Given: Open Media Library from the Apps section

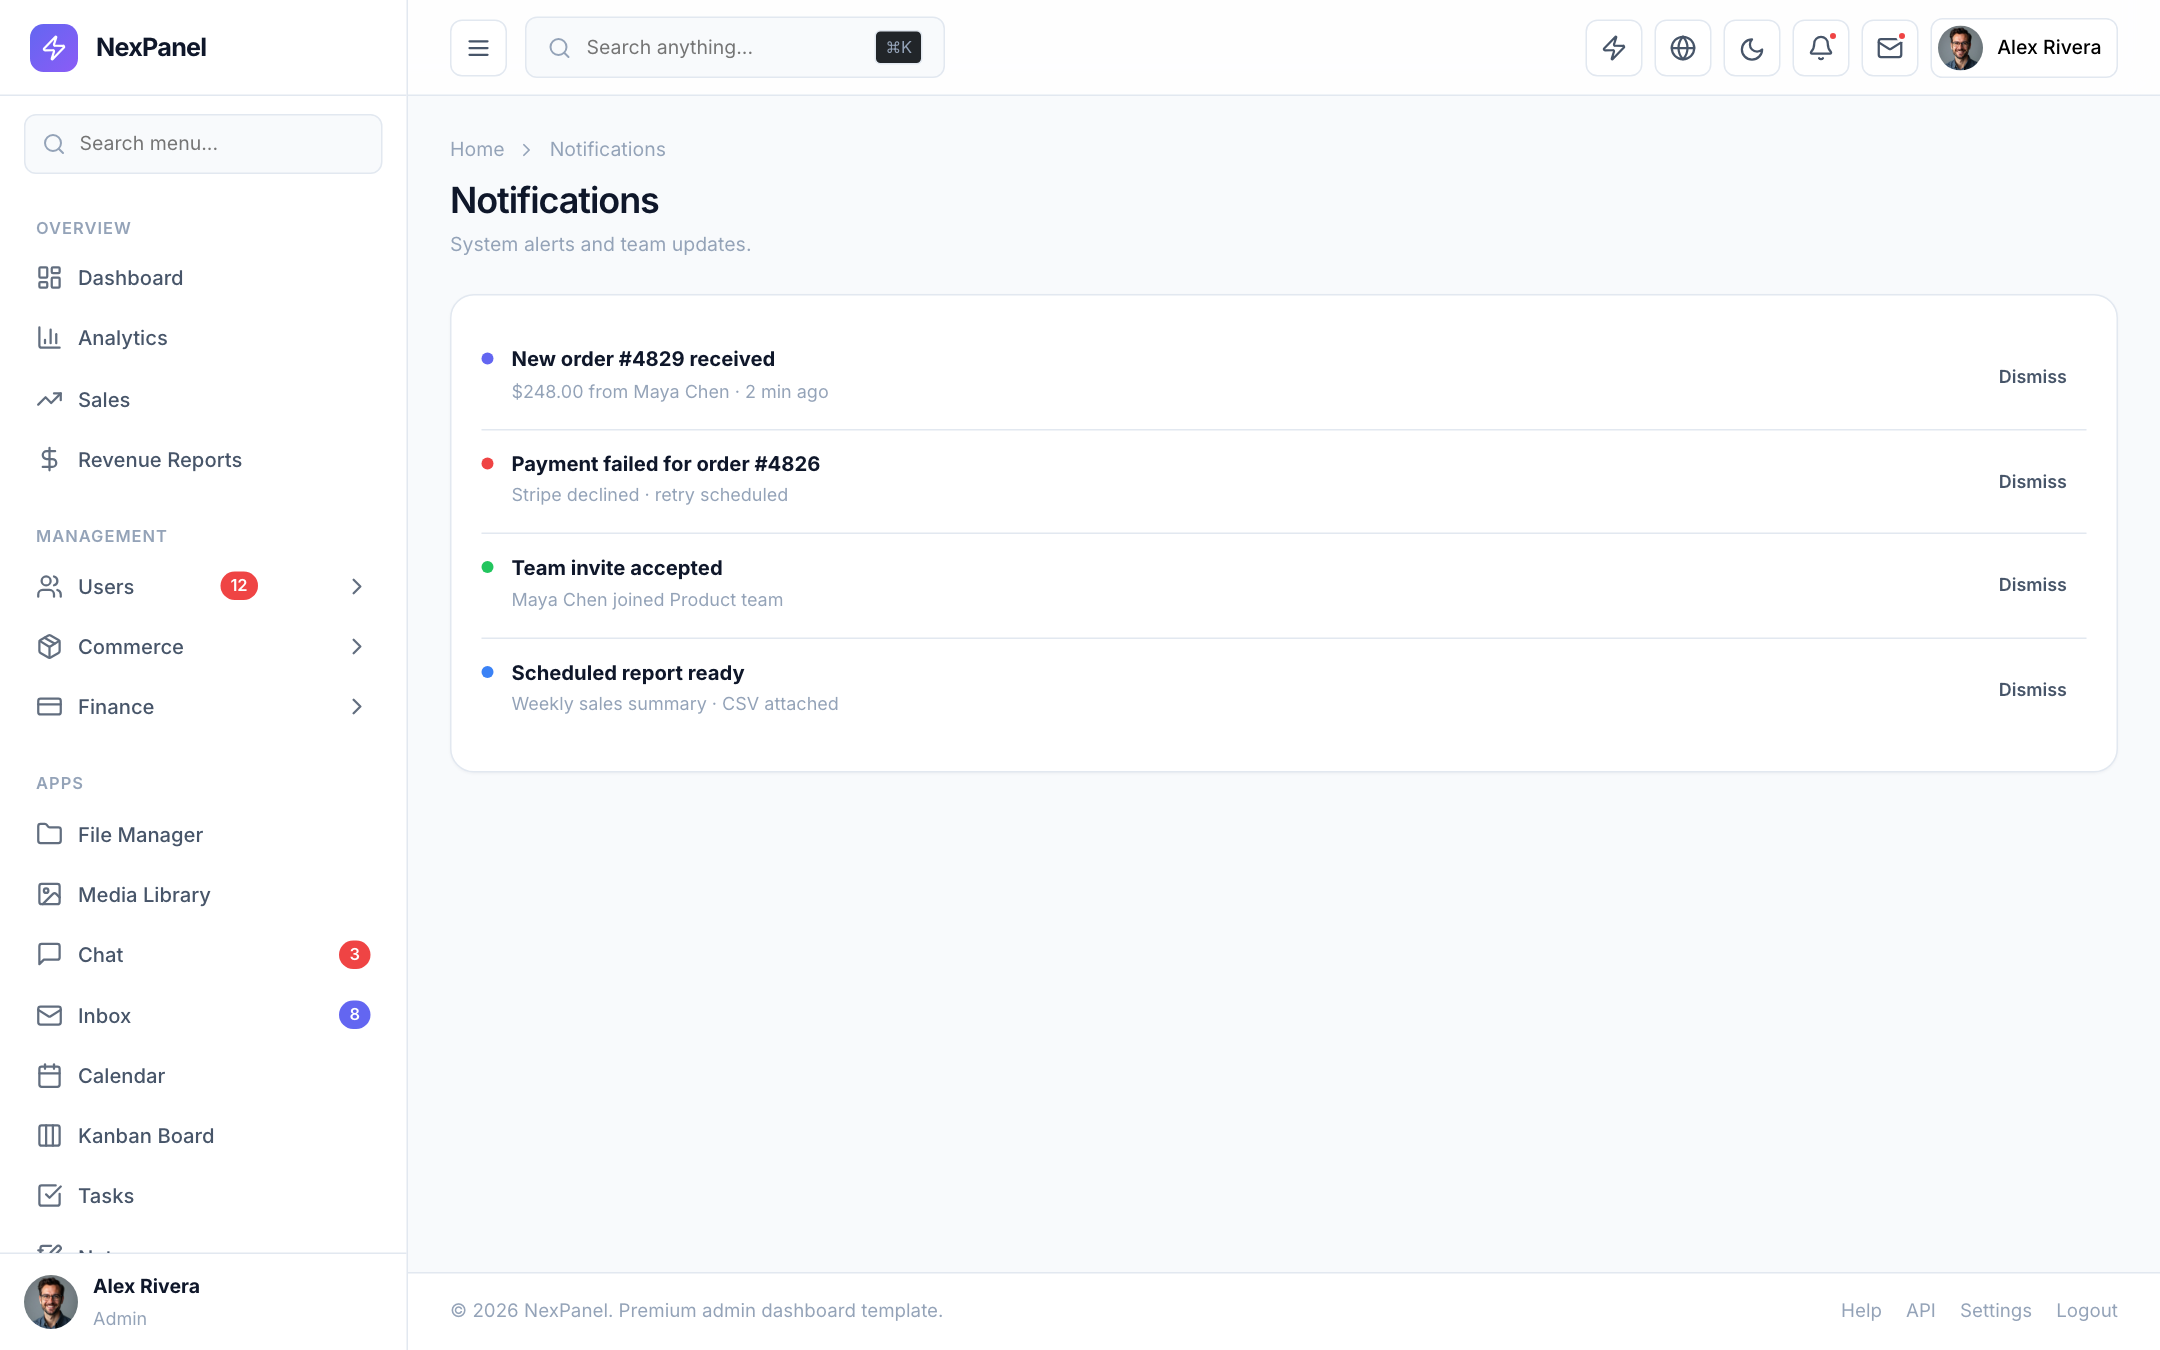Looking at the screenshot, I should tap(203, 894).
